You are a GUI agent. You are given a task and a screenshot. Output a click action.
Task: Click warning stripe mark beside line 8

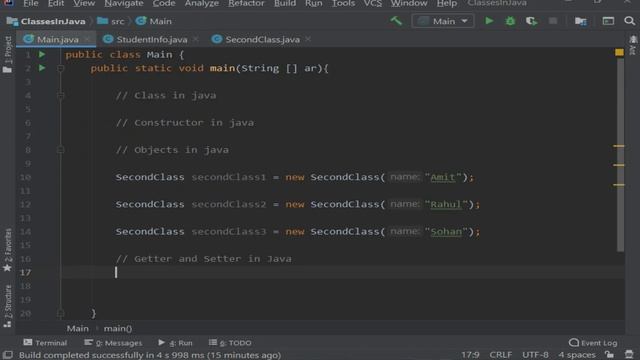[619, 146]
